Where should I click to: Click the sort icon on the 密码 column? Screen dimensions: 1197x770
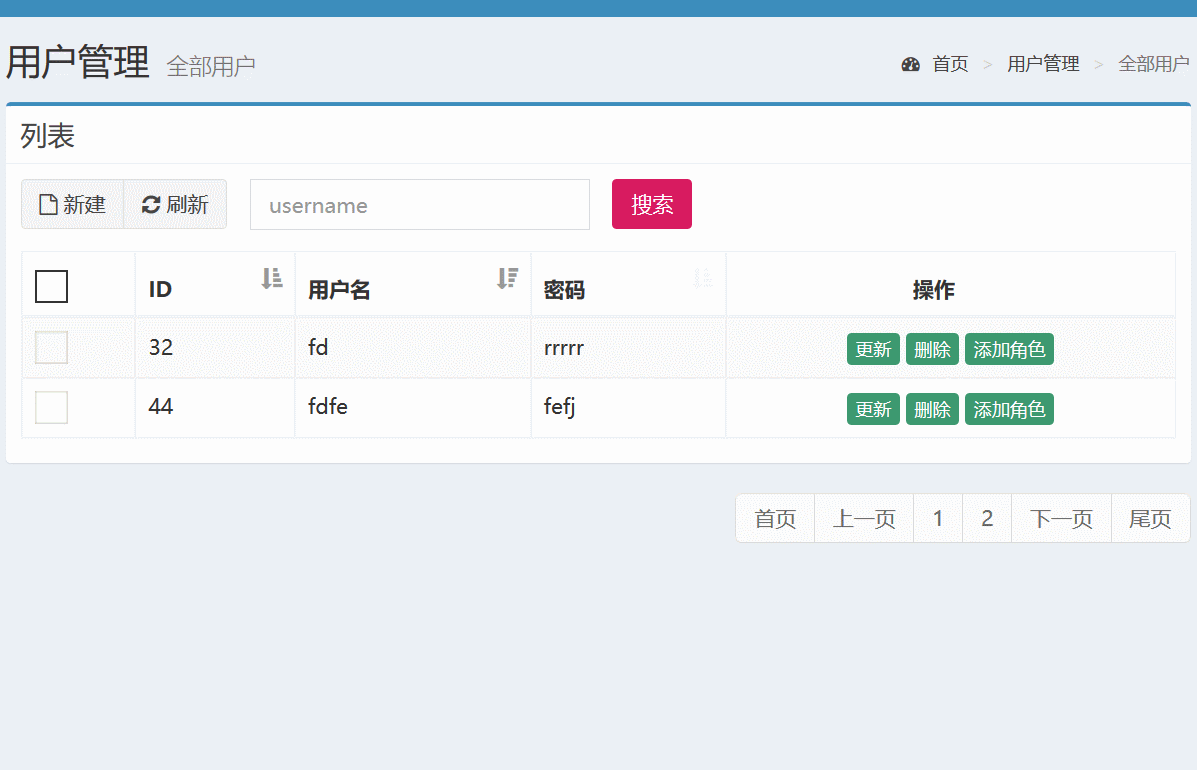pyautogui.click(x=702, y=279)
